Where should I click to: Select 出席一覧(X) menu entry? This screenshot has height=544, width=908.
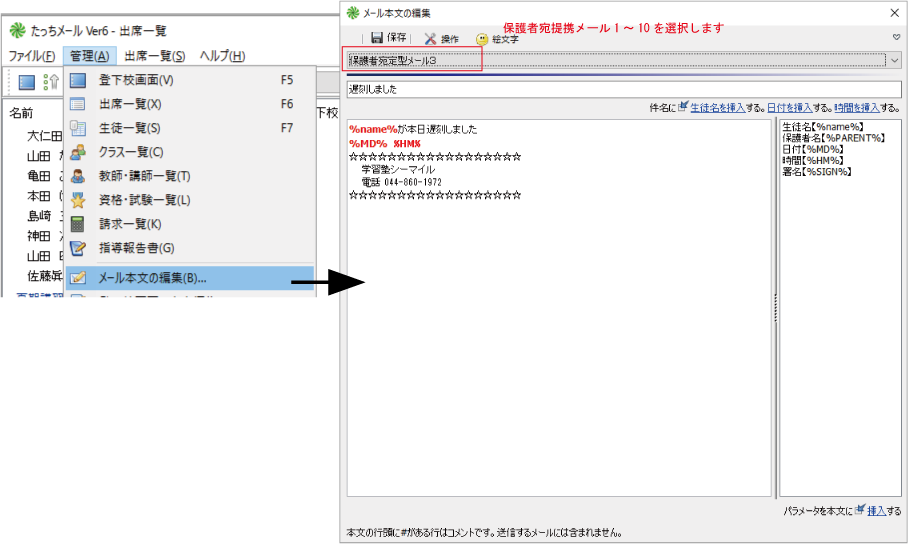click(190, 104)
